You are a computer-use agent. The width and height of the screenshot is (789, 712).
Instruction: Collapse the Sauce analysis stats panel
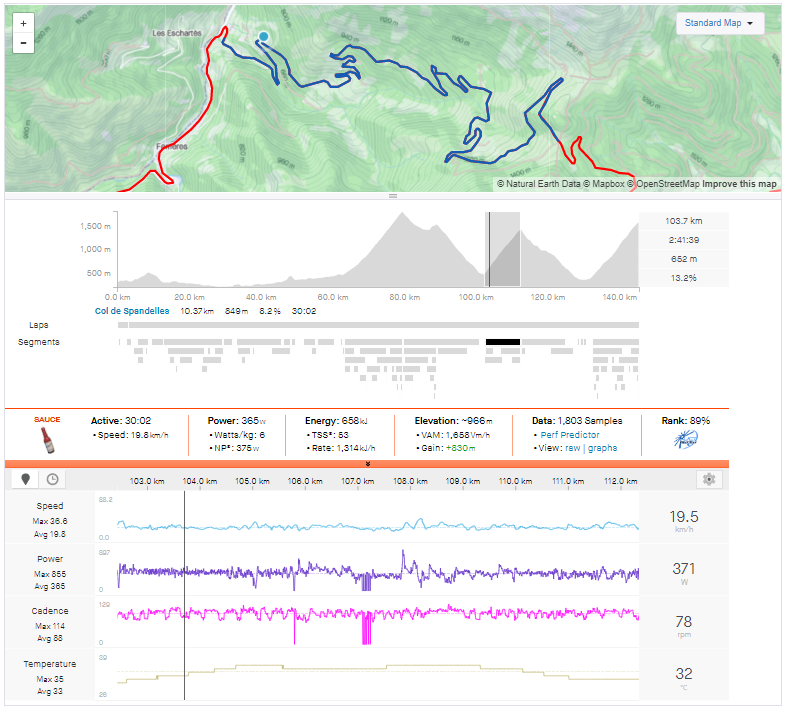click(368, 464)
